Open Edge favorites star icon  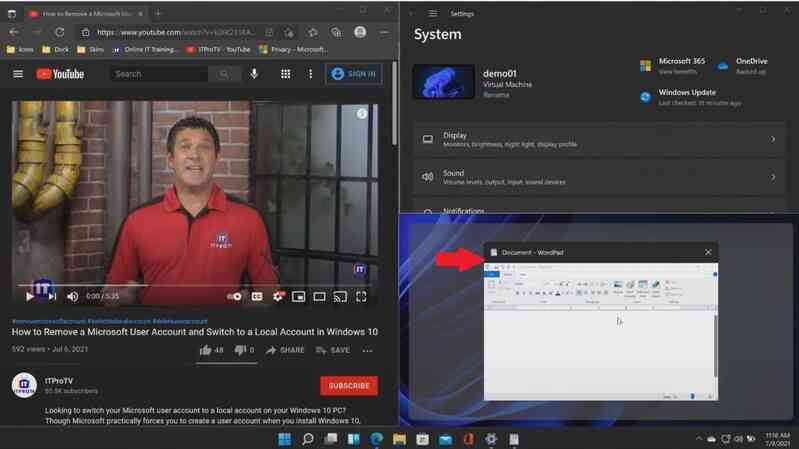pyautogui.click(x=312, y=32)
